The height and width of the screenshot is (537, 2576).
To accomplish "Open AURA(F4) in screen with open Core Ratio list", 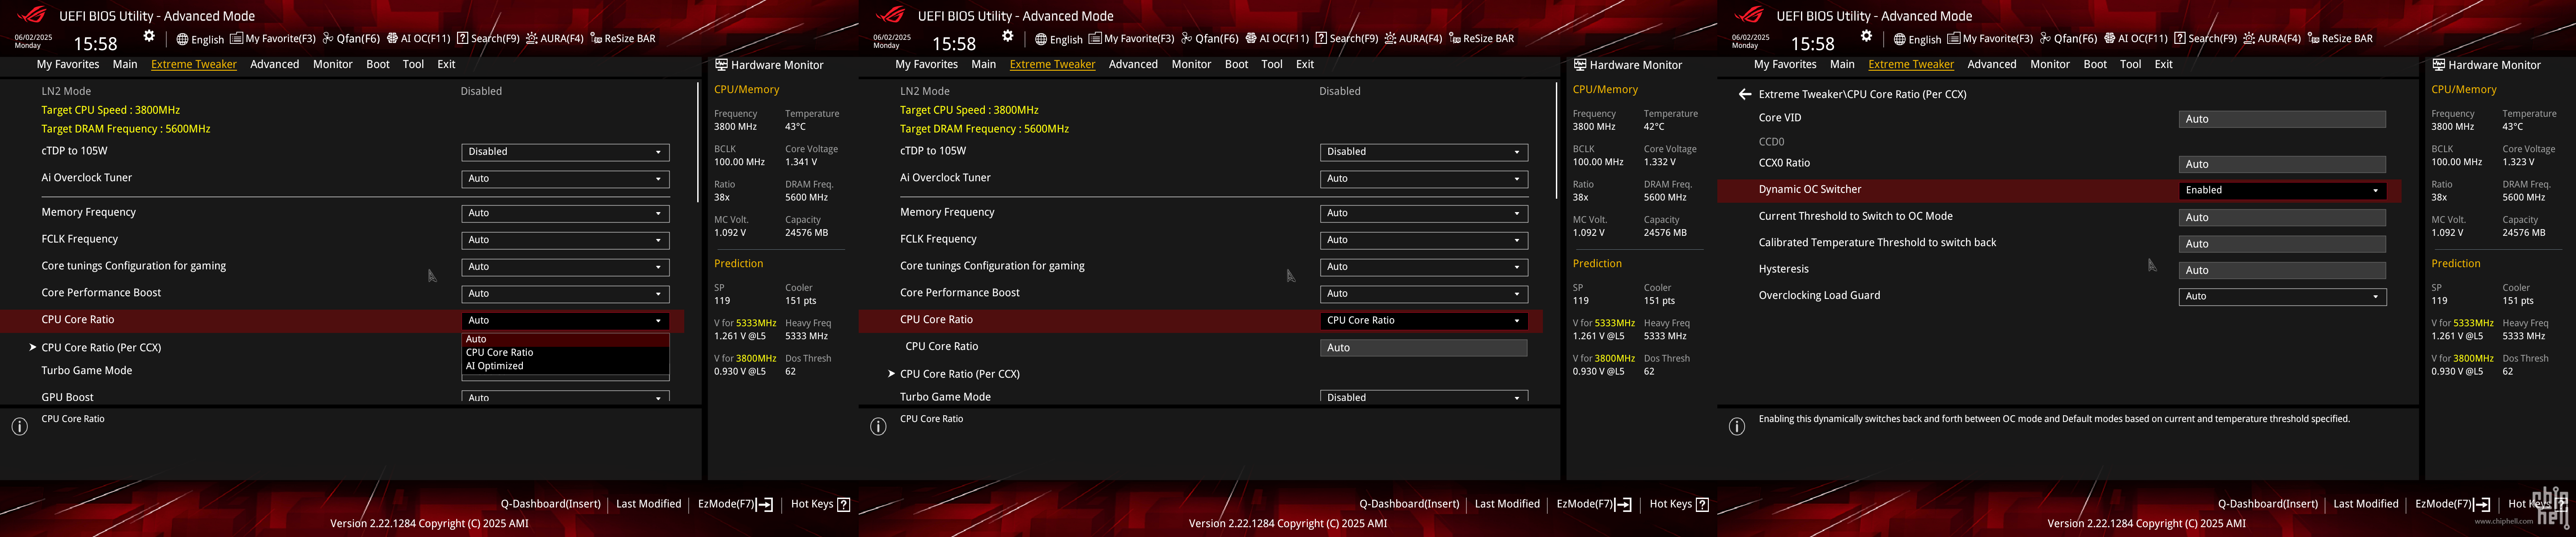I will pos(554,39).
